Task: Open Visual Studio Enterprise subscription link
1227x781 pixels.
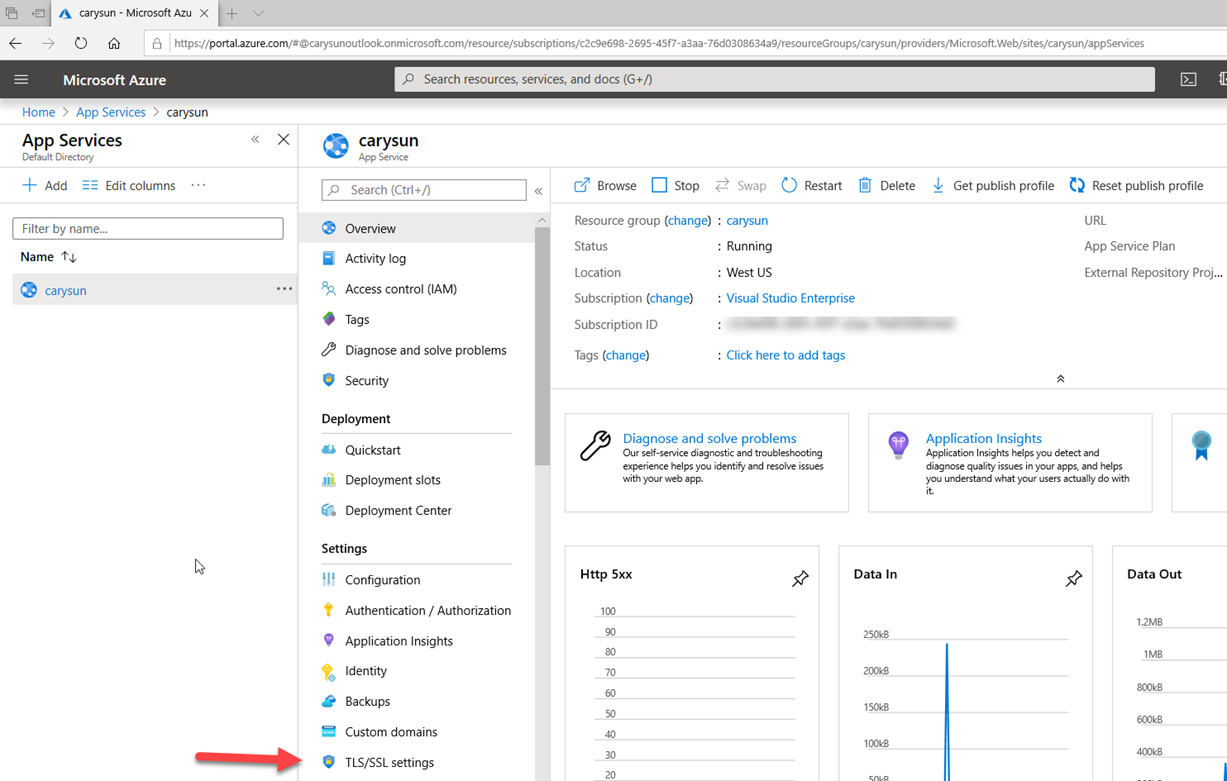Action: (790, 298)
